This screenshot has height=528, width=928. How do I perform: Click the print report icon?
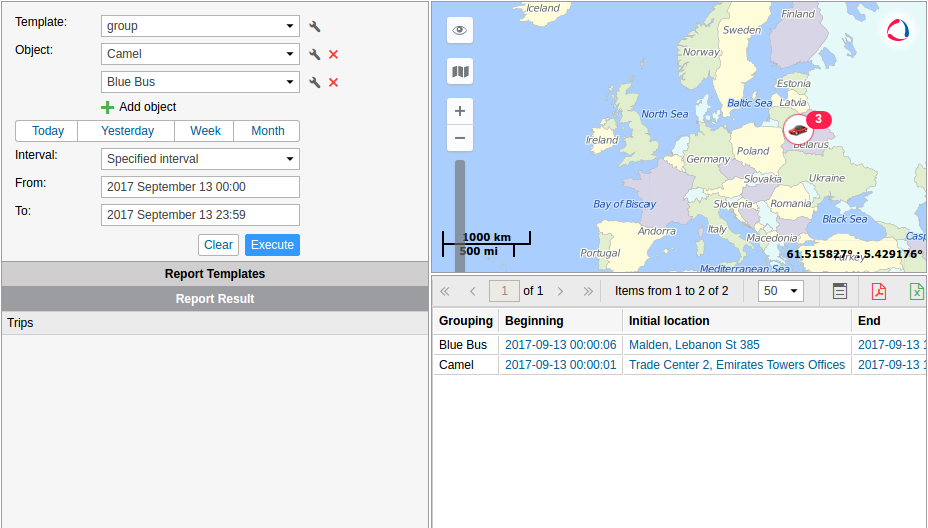[x=840, y=291]
